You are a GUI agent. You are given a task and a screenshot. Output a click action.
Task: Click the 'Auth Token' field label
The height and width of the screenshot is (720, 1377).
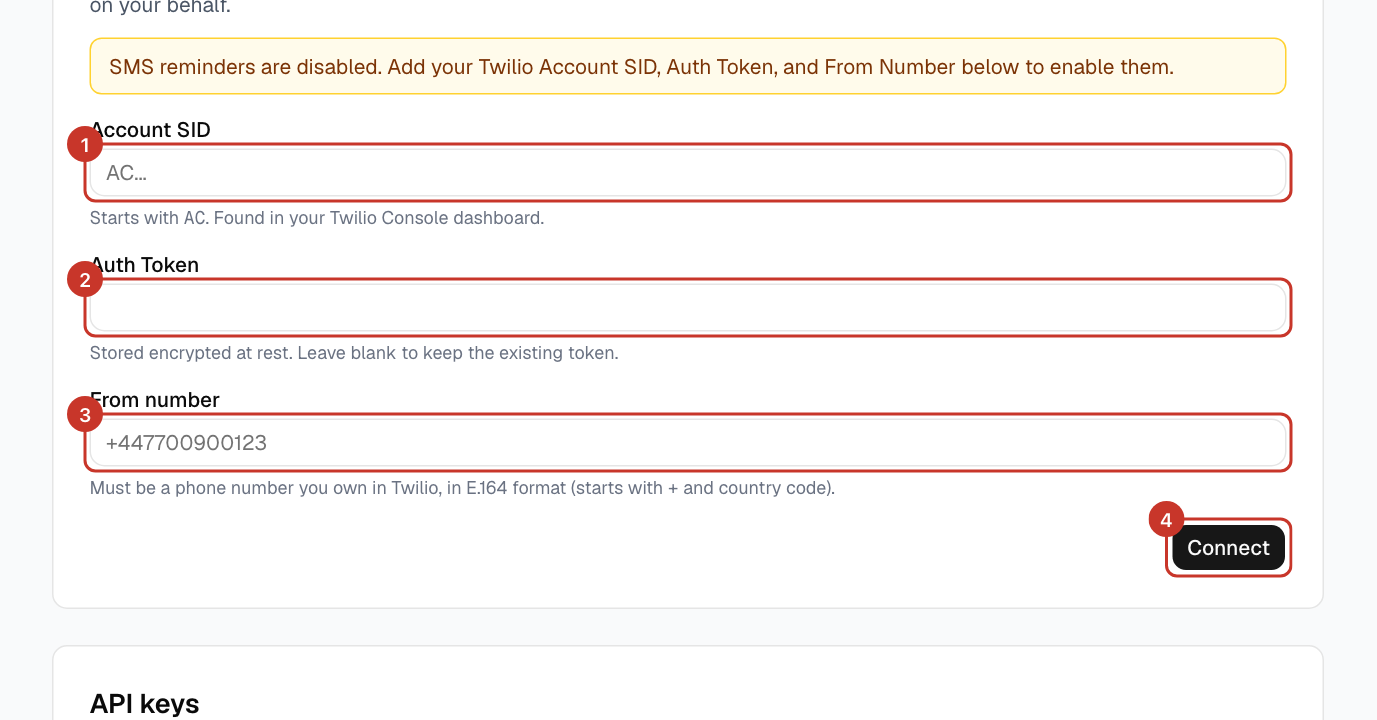pyautogui.click(x=144, y=265)
